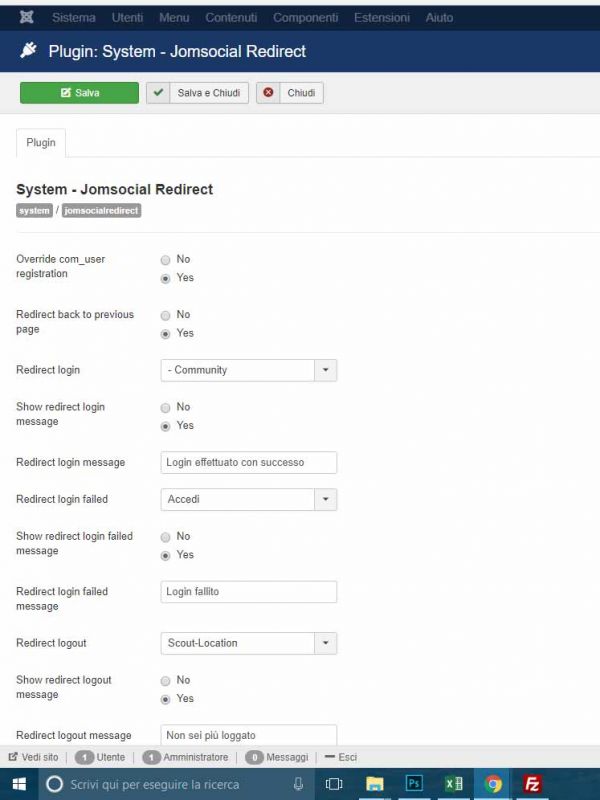The image size is (600, 800).
Task: Open Task View in the taskbar
Action: (x=334, y=784)
